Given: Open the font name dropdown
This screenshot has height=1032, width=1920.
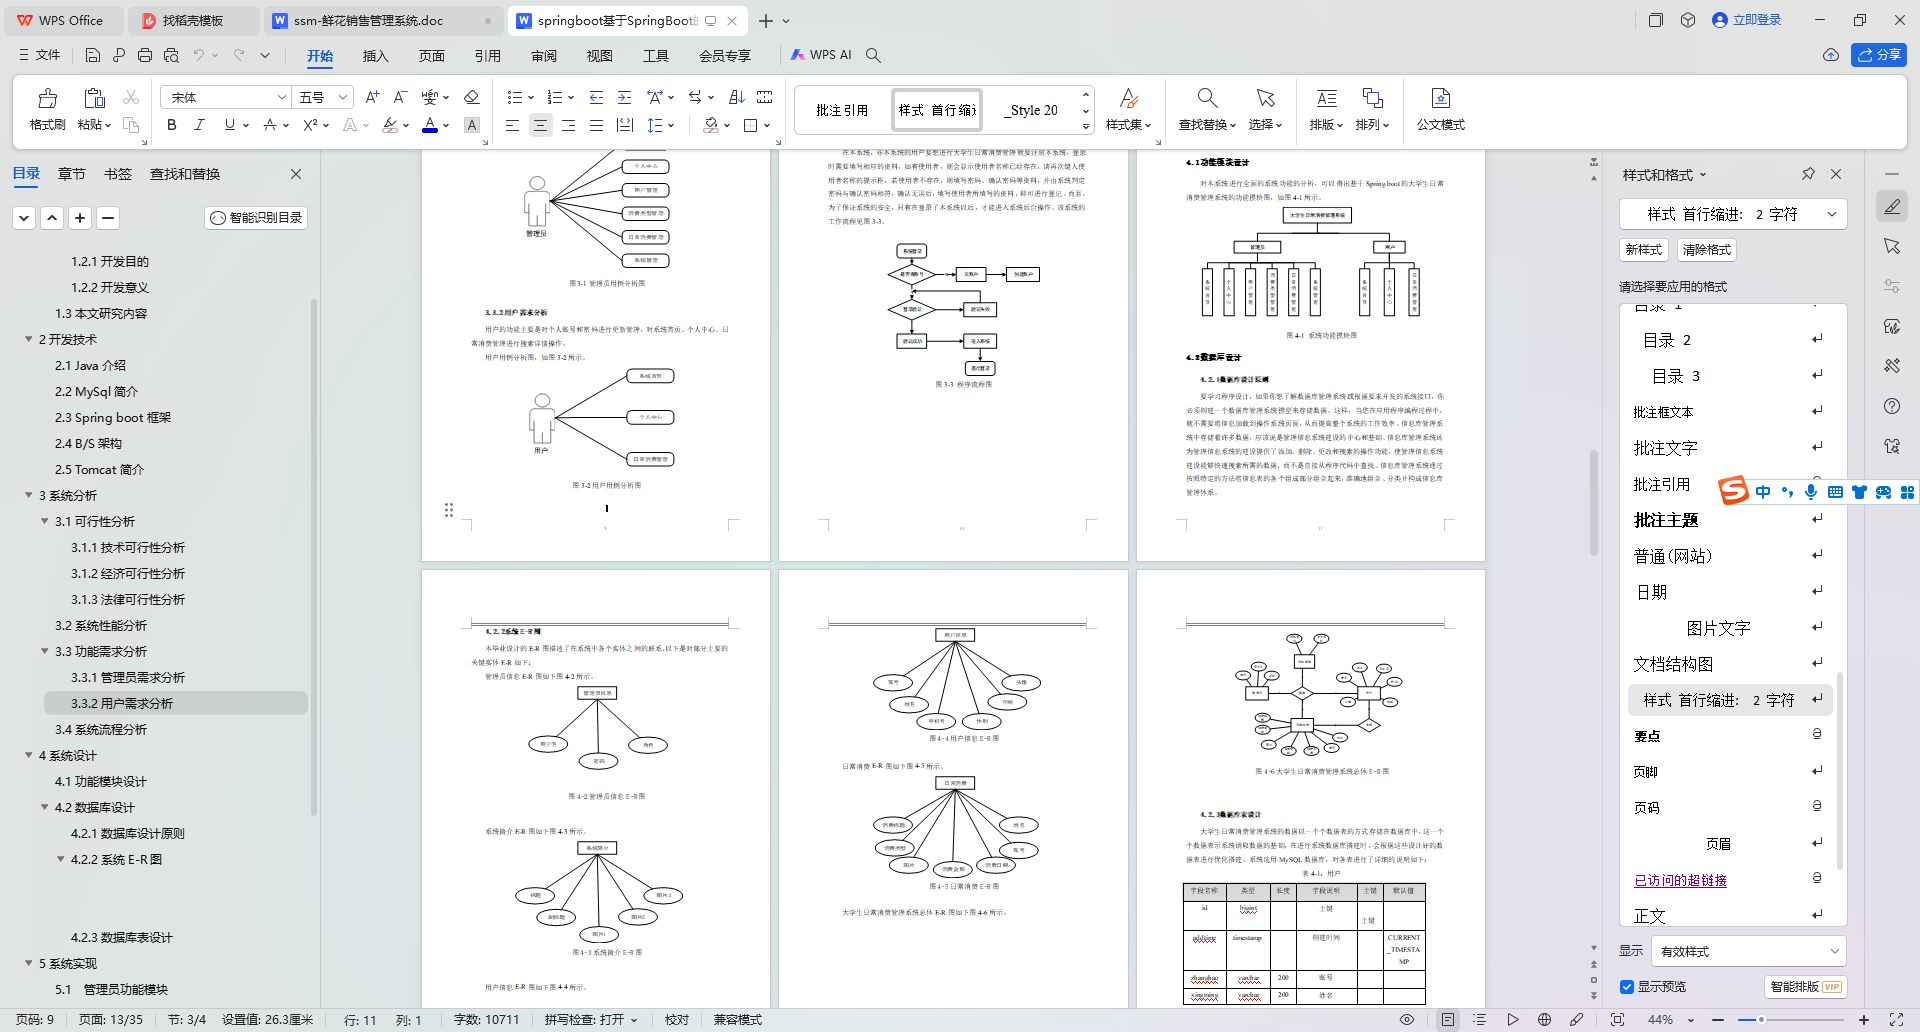Looking at the screenshot, I should pyautogui.click(x=281, y=97).
